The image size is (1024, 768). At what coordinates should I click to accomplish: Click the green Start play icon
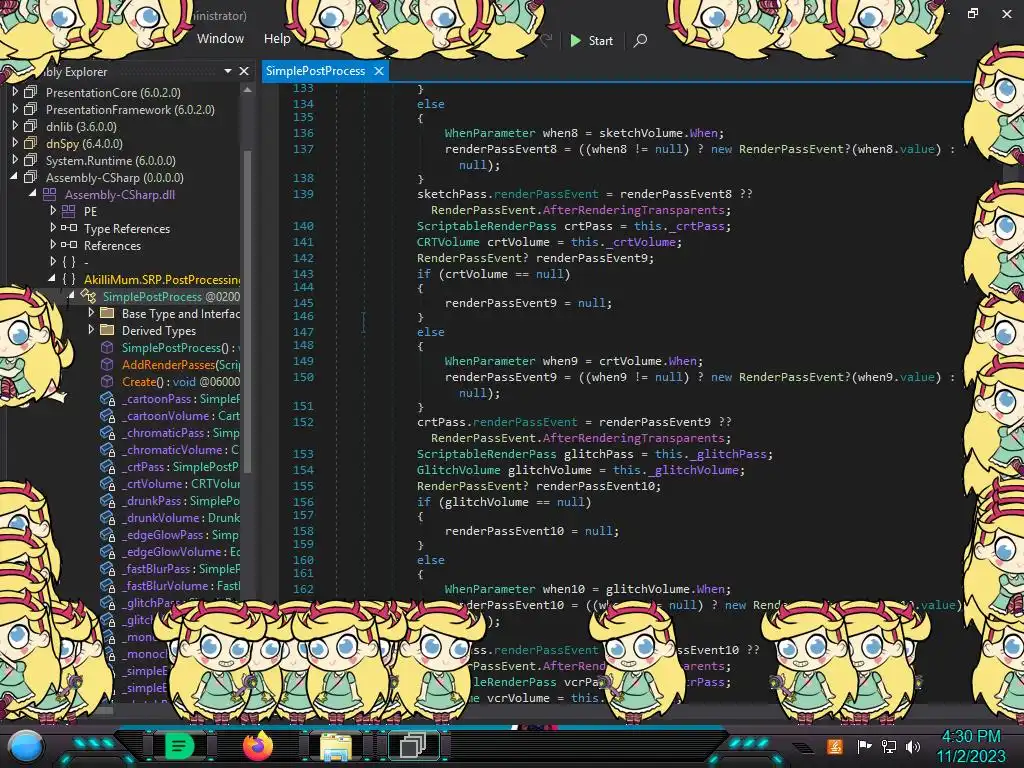575,40
